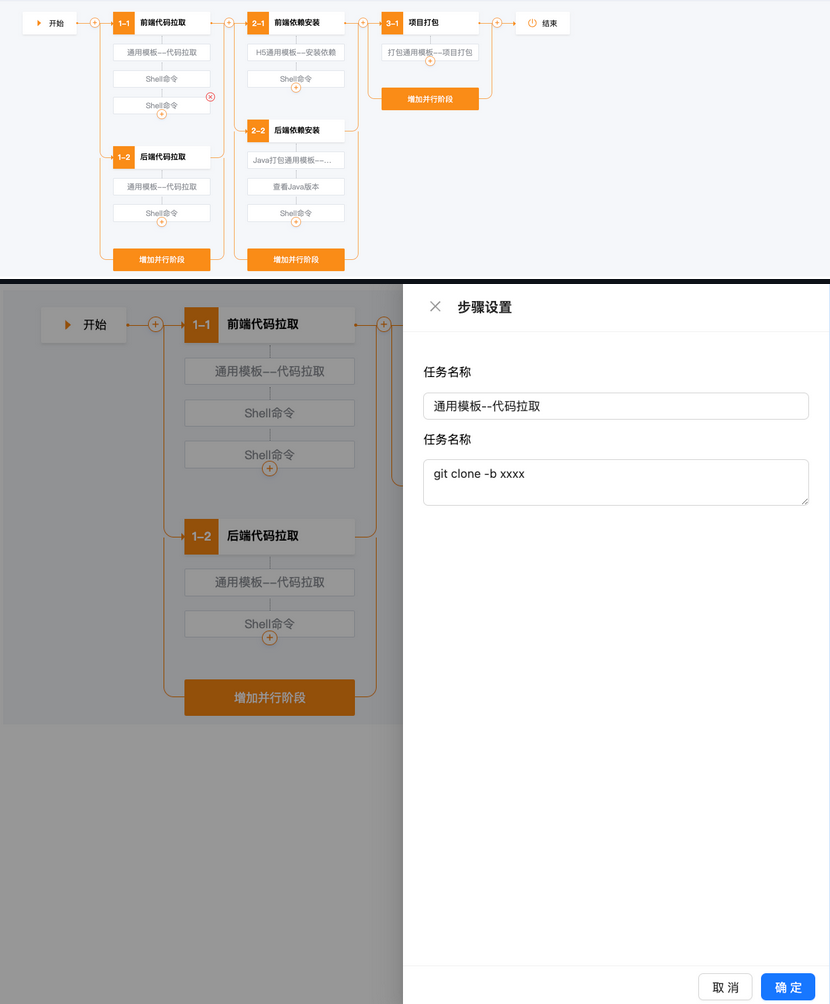Viewport: 830px width, 1004px height.
Task: Open the 打包通用模板--项目打包 task
Action: click(x=430, y=52)
